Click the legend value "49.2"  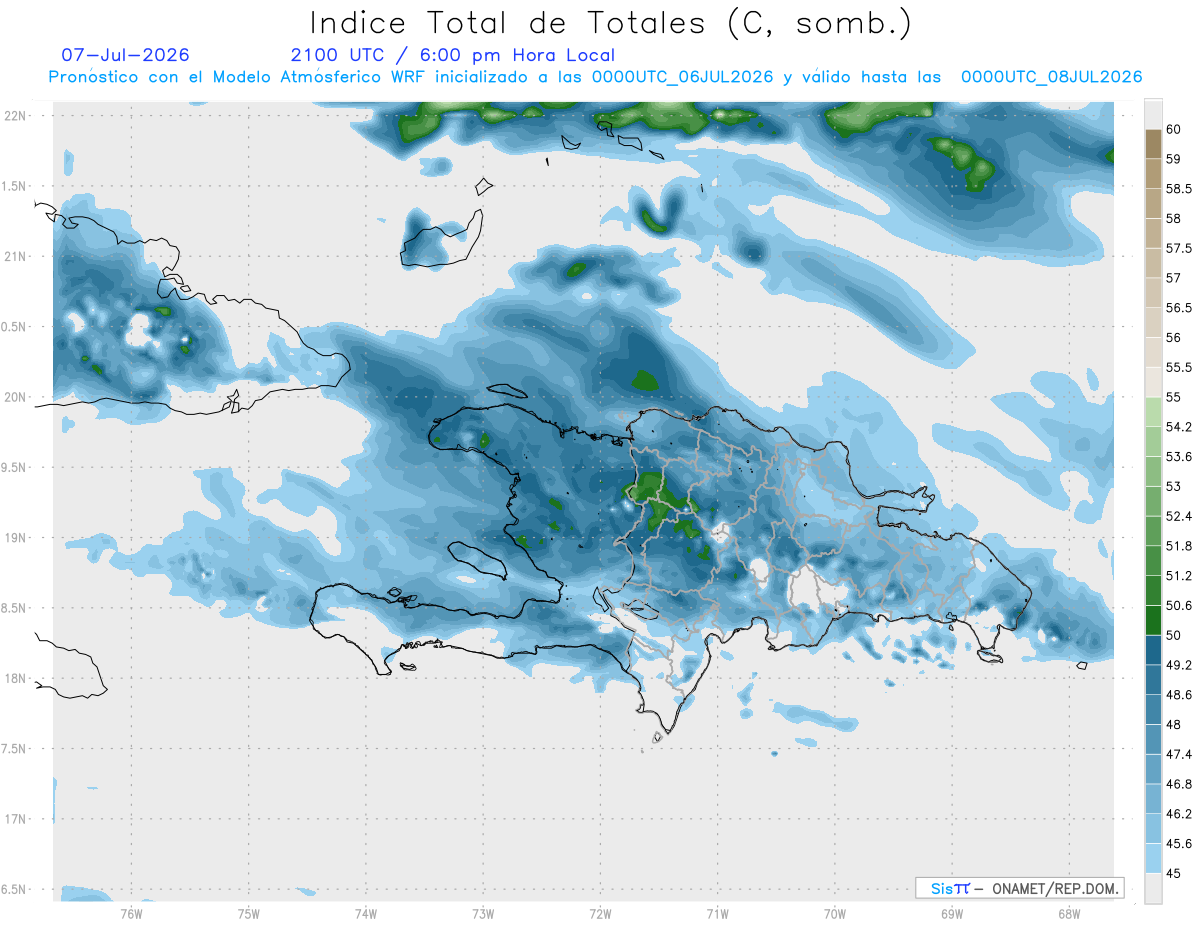pos(1179,665)
